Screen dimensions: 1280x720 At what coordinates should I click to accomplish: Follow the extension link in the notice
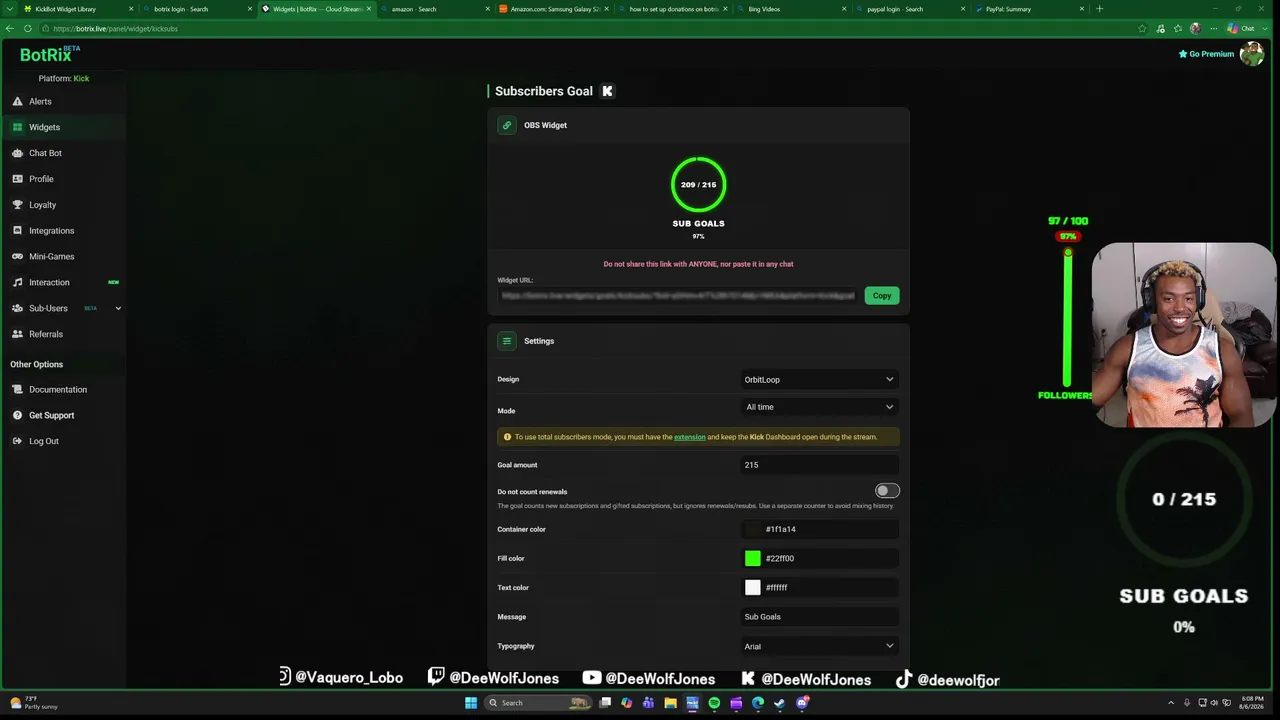pos(690,437)
